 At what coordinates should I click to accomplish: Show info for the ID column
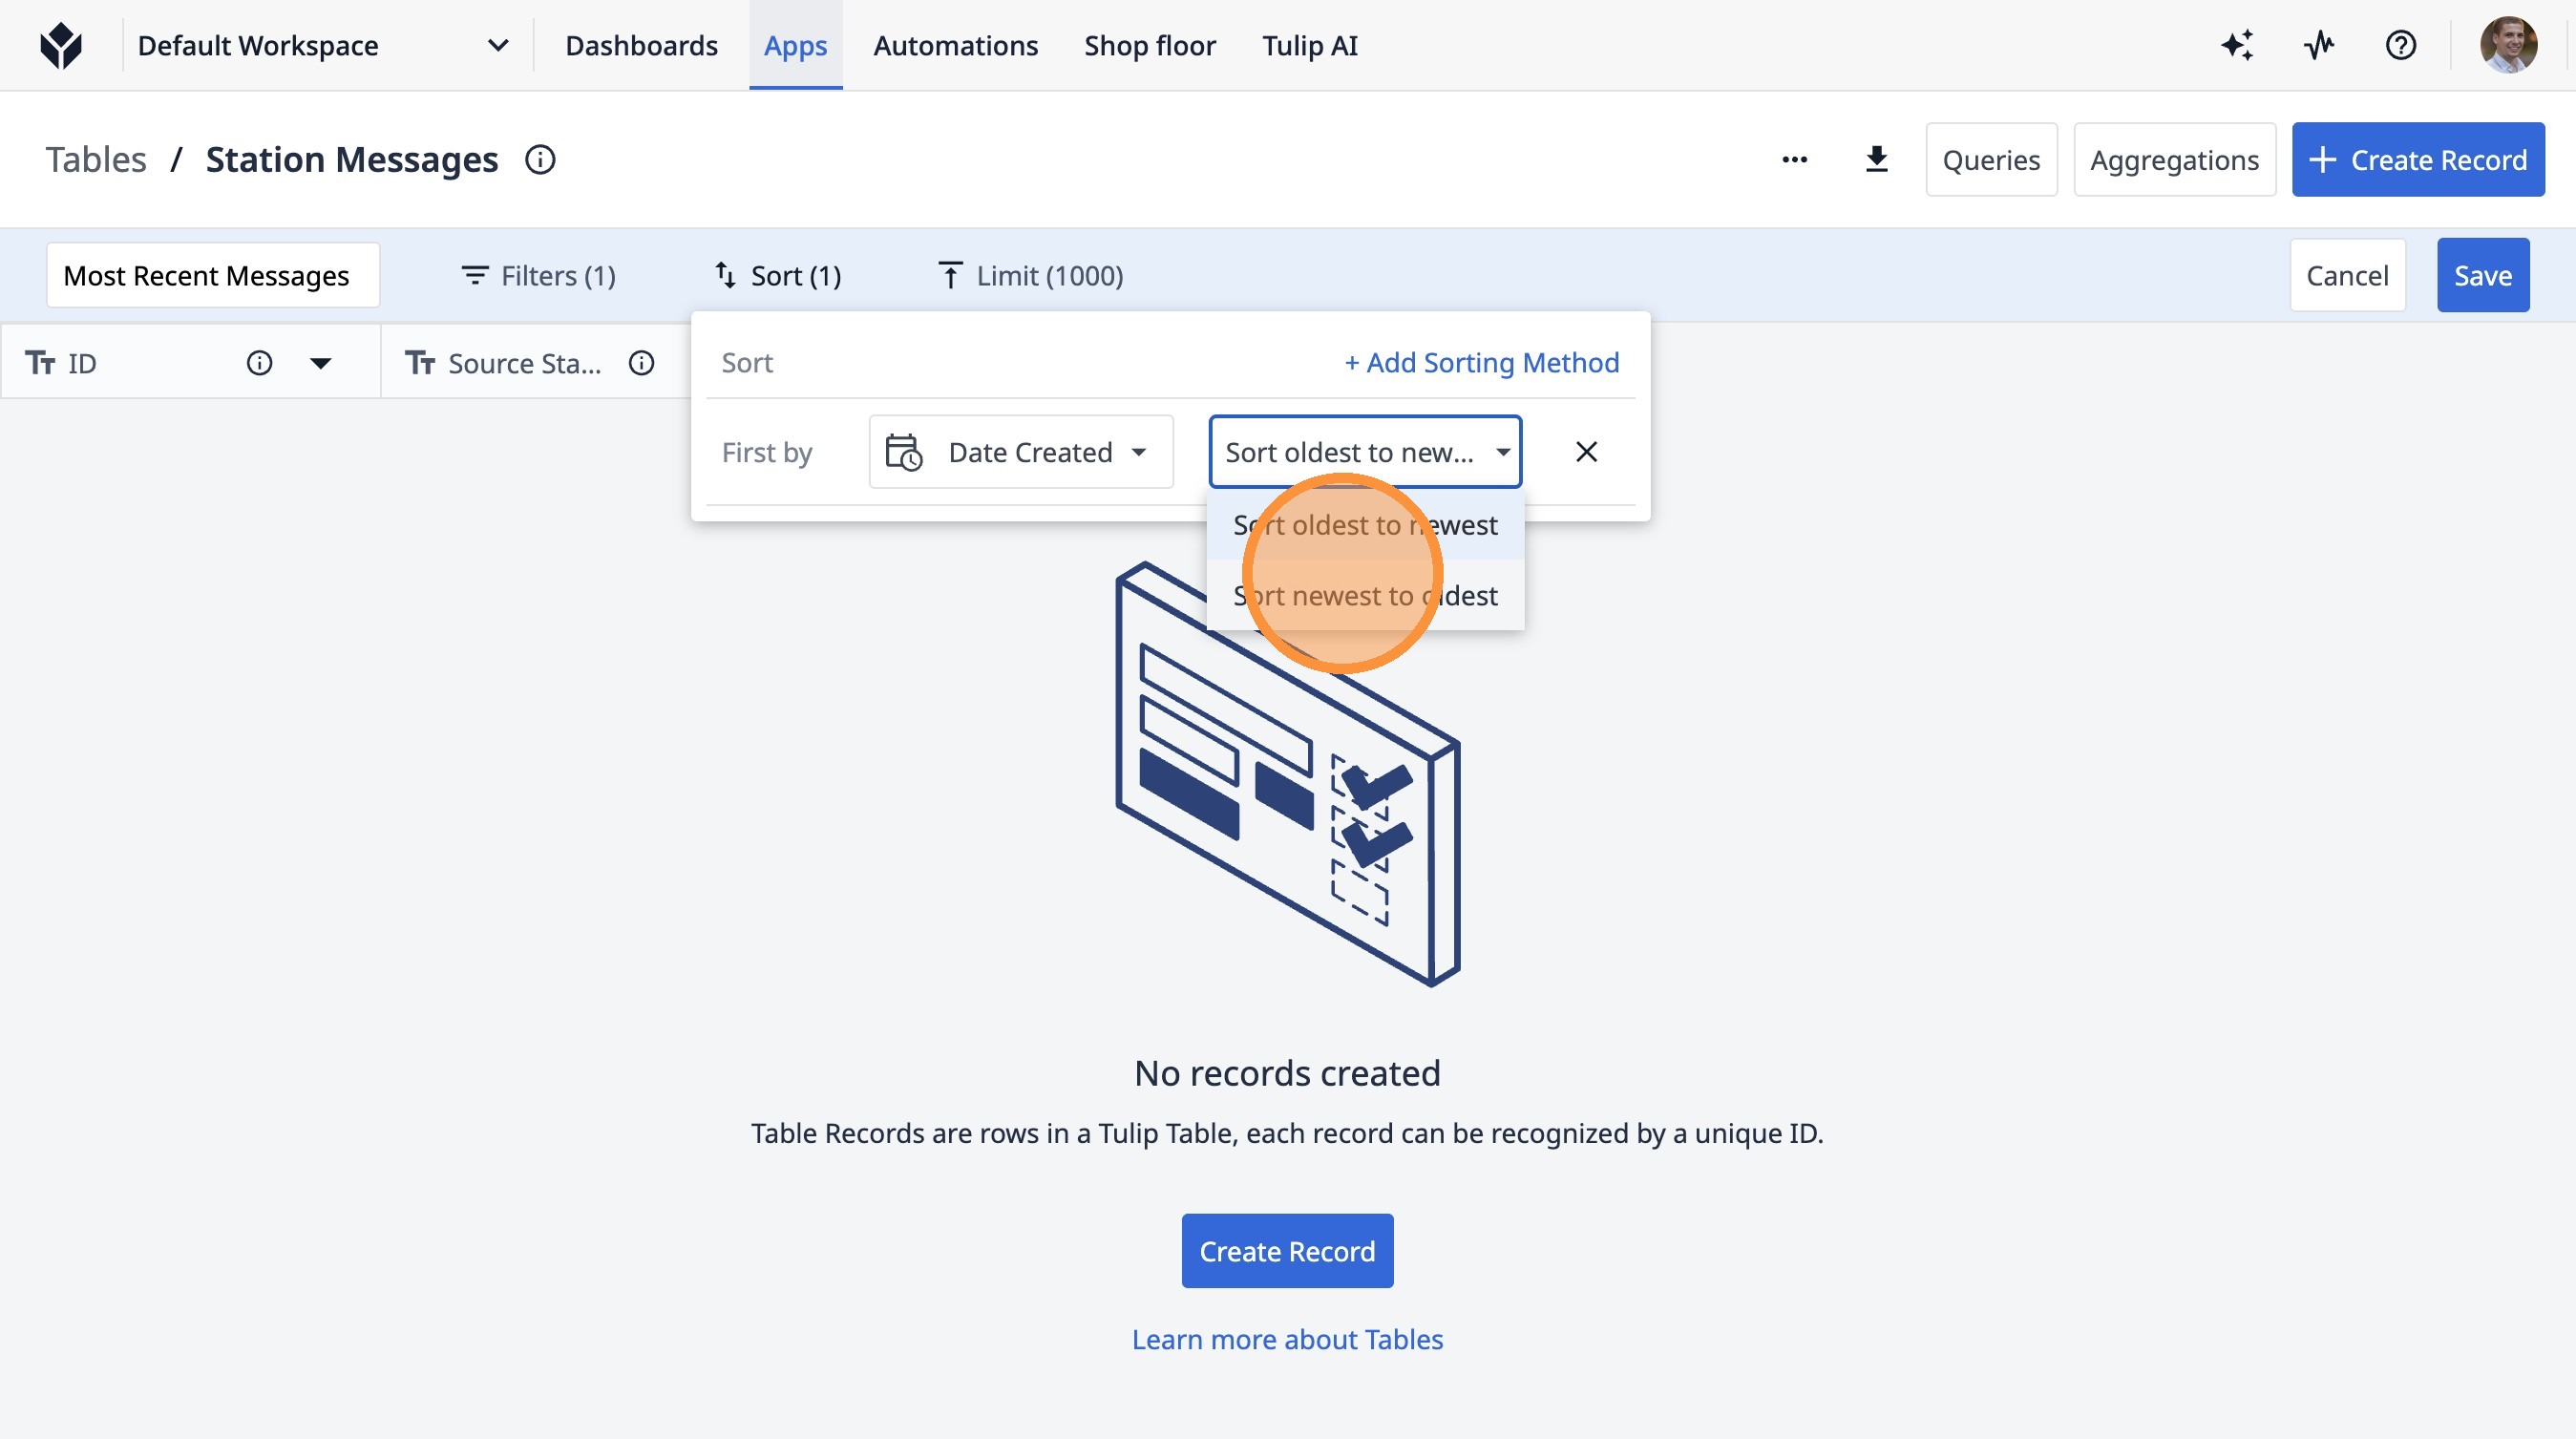(x=259, y=363)
